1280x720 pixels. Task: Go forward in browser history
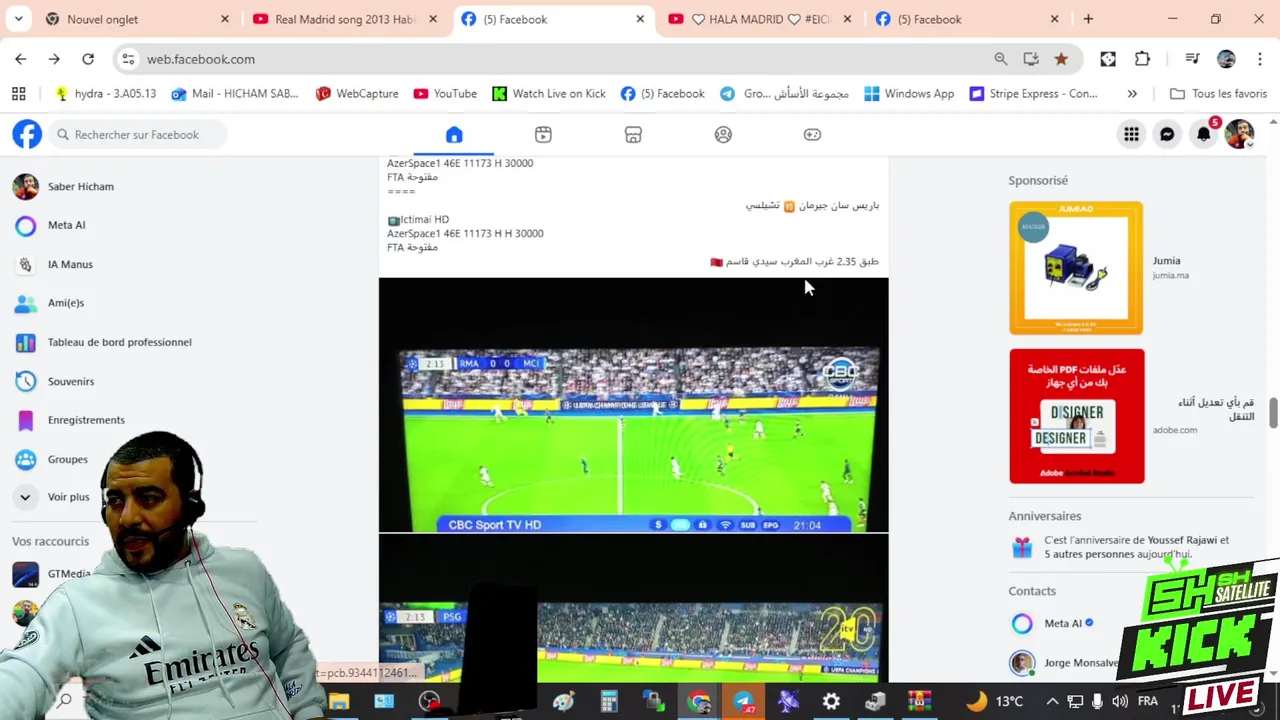coord(54,59)
